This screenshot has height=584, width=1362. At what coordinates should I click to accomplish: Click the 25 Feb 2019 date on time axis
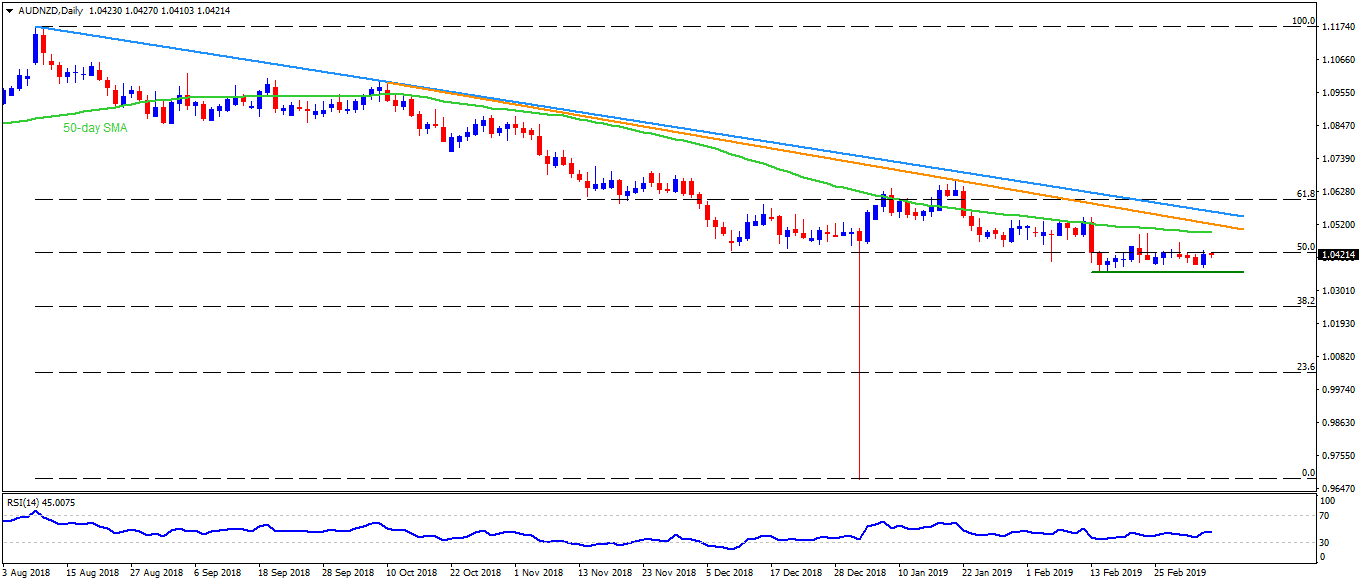point(1180,575)
